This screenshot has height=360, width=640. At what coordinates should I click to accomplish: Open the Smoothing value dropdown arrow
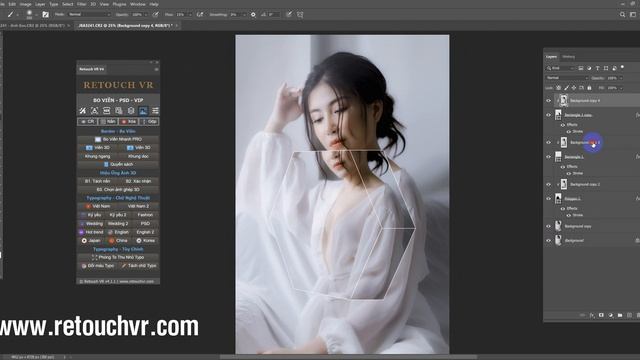(x=244, y=14)
